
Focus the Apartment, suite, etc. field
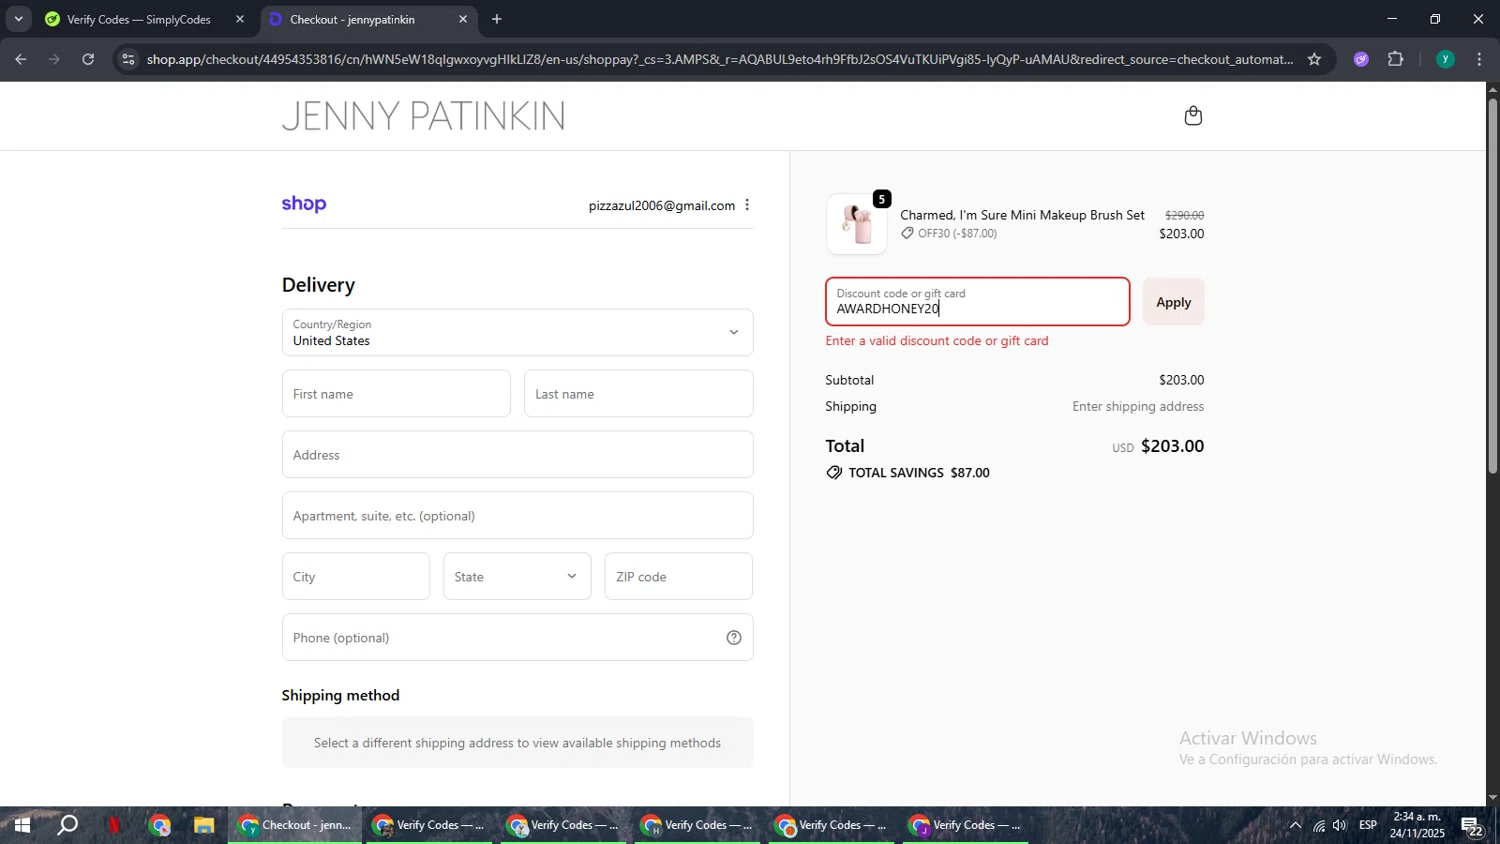point(517,516)
